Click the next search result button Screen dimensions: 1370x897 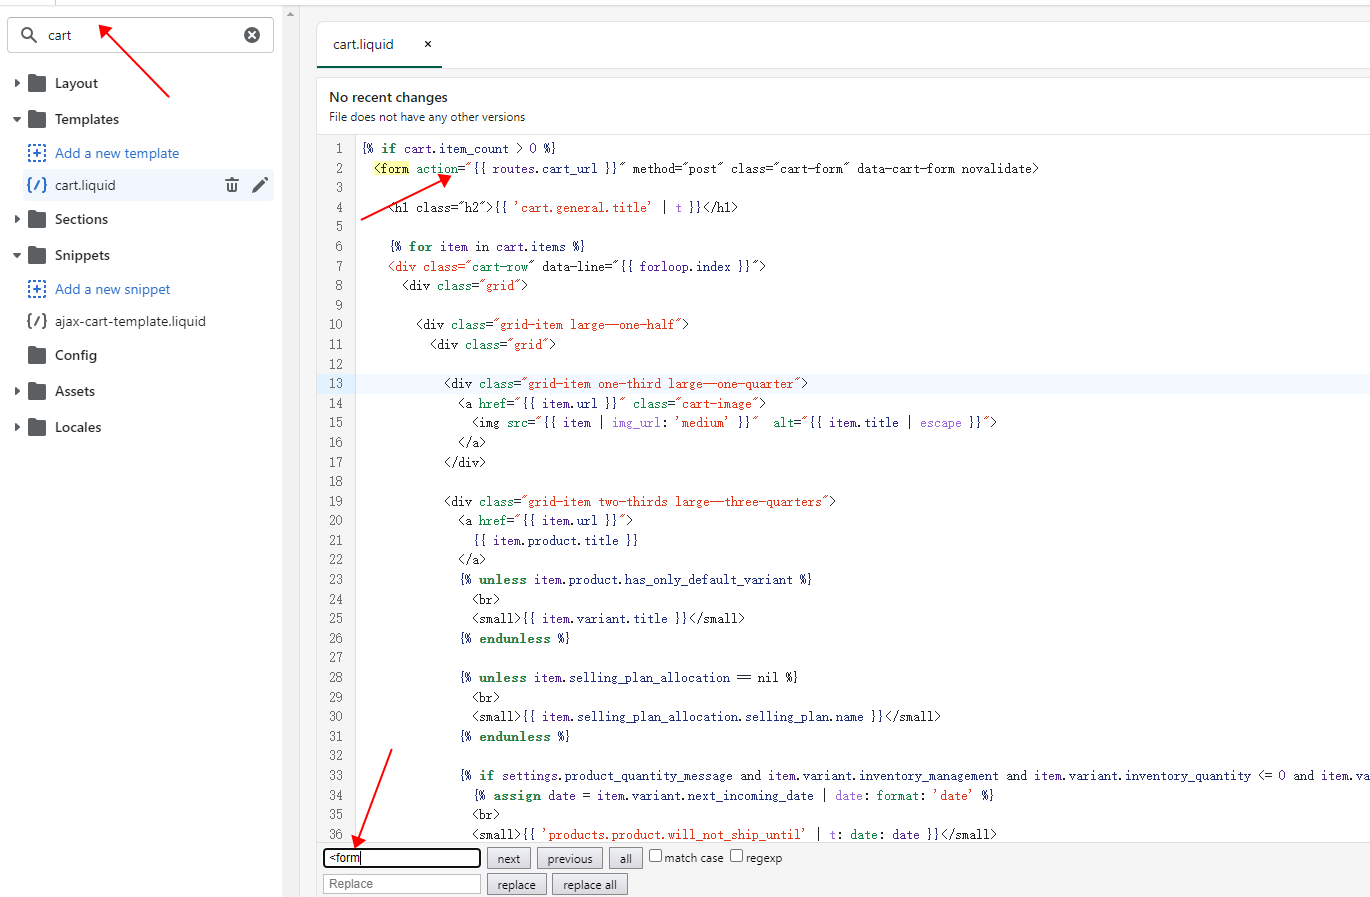509,859
